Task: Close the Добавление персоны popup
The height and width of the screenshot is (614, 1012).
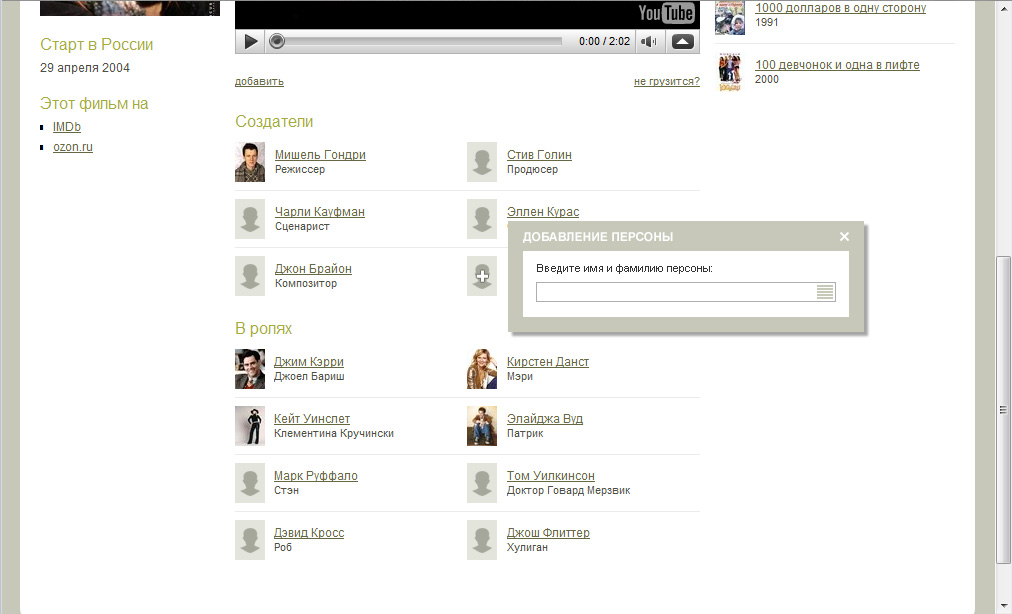Action: [844, 237]
